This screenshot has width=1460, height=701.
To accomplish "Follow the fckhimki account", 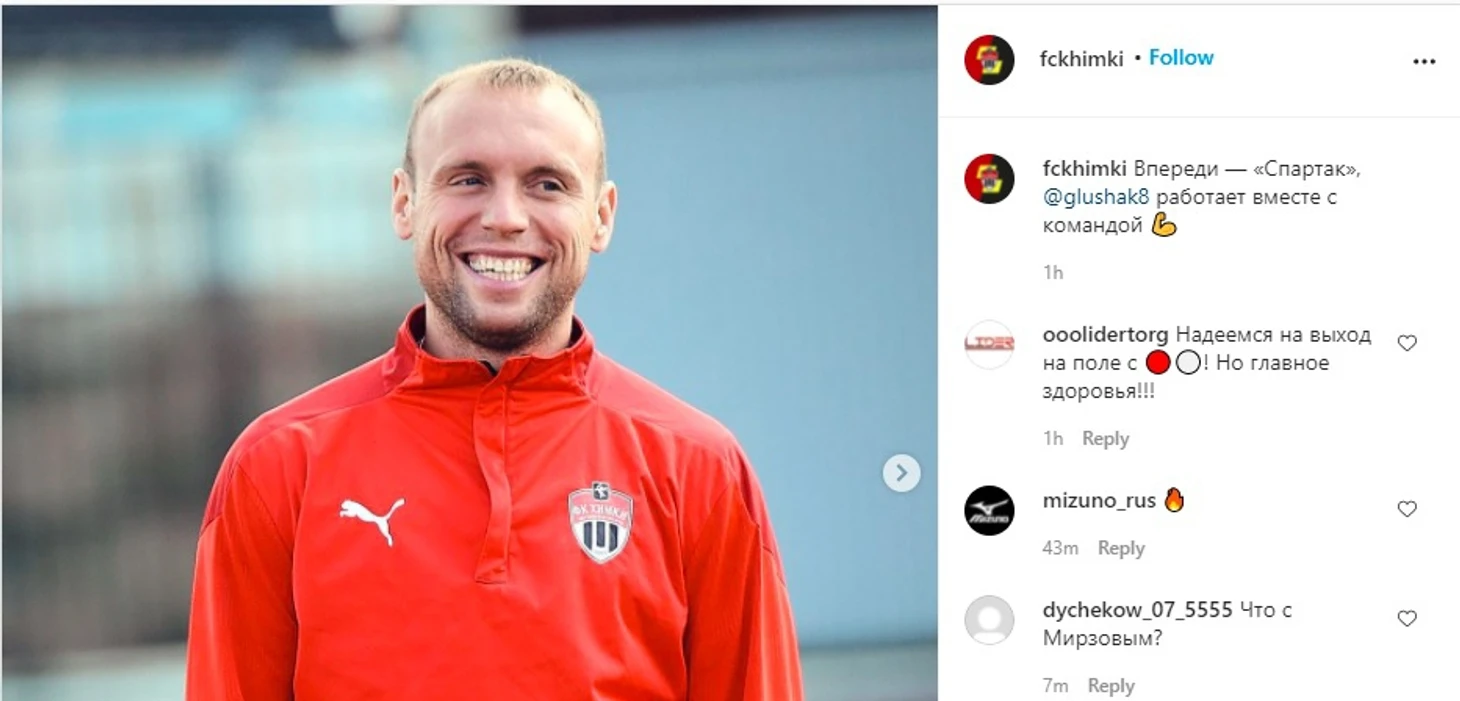I will [1181, 58].
